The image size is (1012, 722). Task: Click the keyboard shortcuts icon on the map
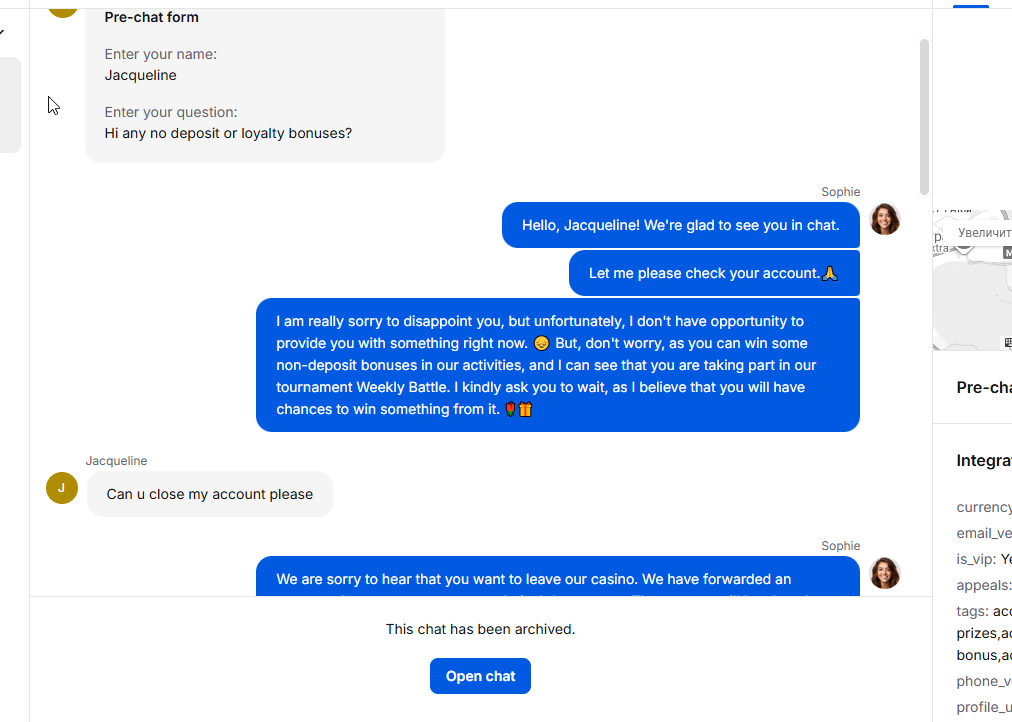click(x=1006, y=342)
